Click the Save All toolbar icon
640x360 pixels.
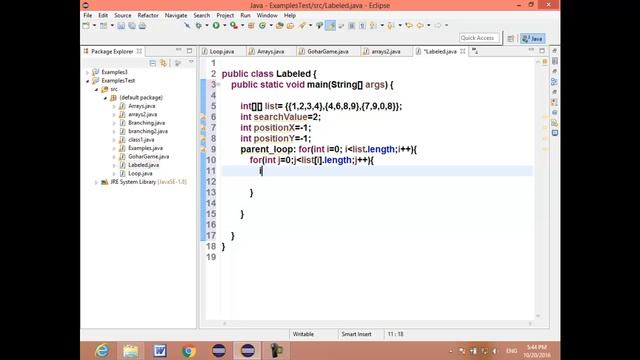click(x=132, y=26)
